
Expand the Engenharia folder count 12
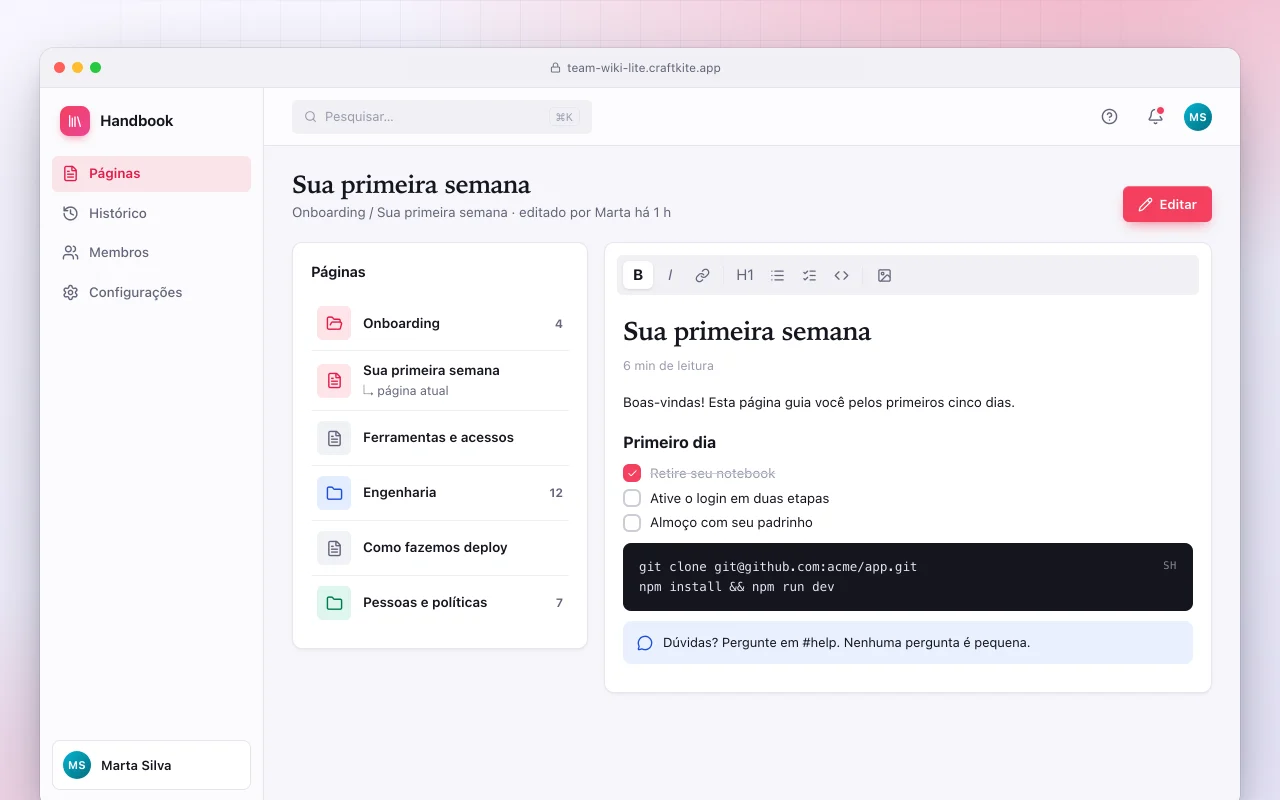(x=440, y=493)
